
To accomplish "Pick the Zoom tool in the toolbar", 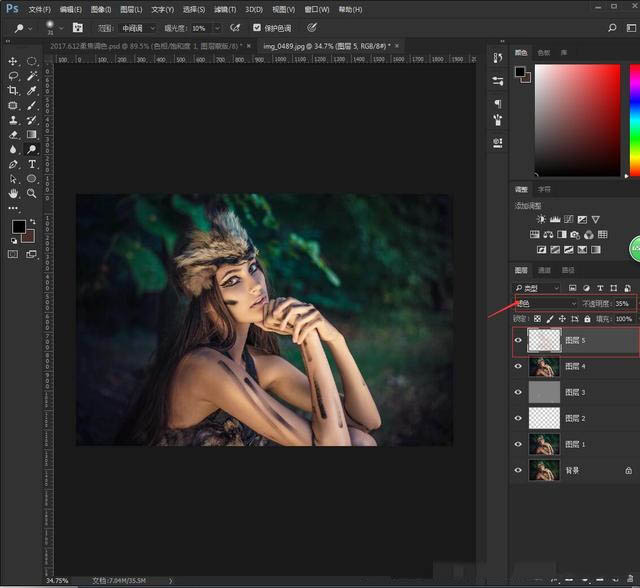I will coord(32,192).
